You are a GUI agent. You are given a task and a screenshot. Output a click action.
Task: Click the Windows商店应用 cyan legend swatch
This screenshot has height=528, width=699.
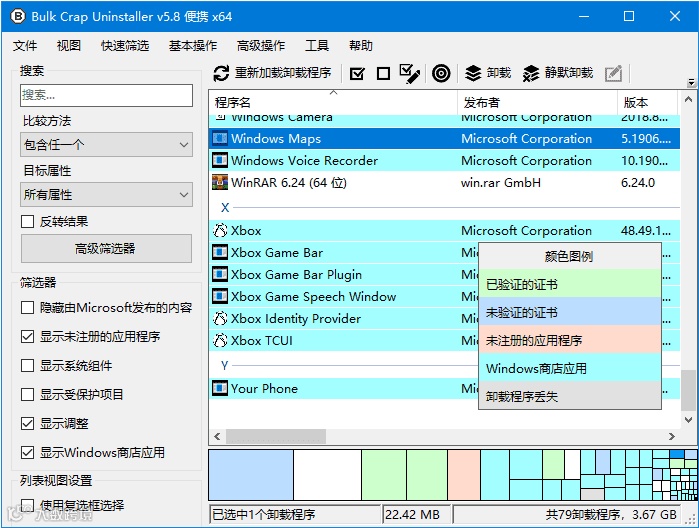click(570, 368)
